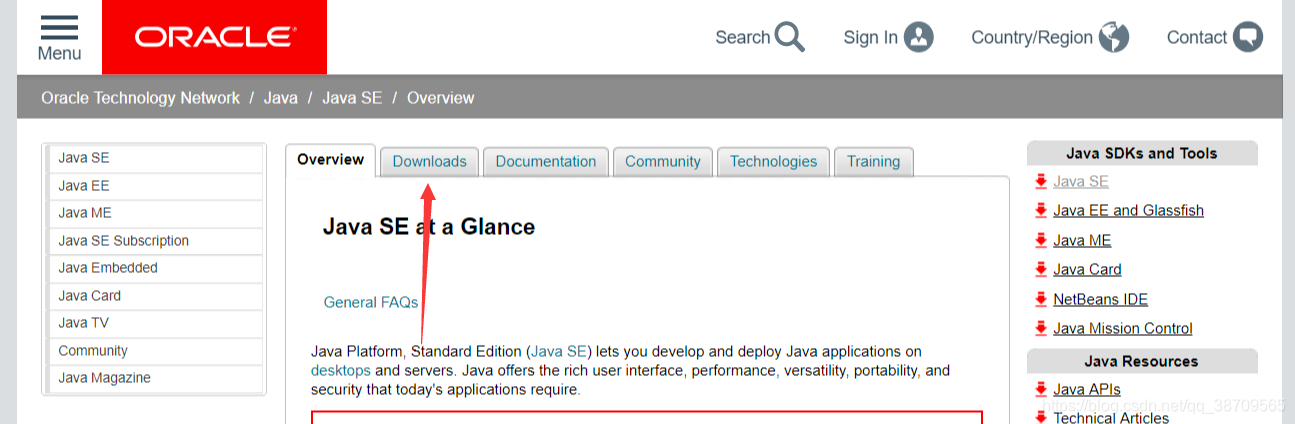1295x424 pixels.
Task: Open the General FAQs link
Action: tap(371, 302)
